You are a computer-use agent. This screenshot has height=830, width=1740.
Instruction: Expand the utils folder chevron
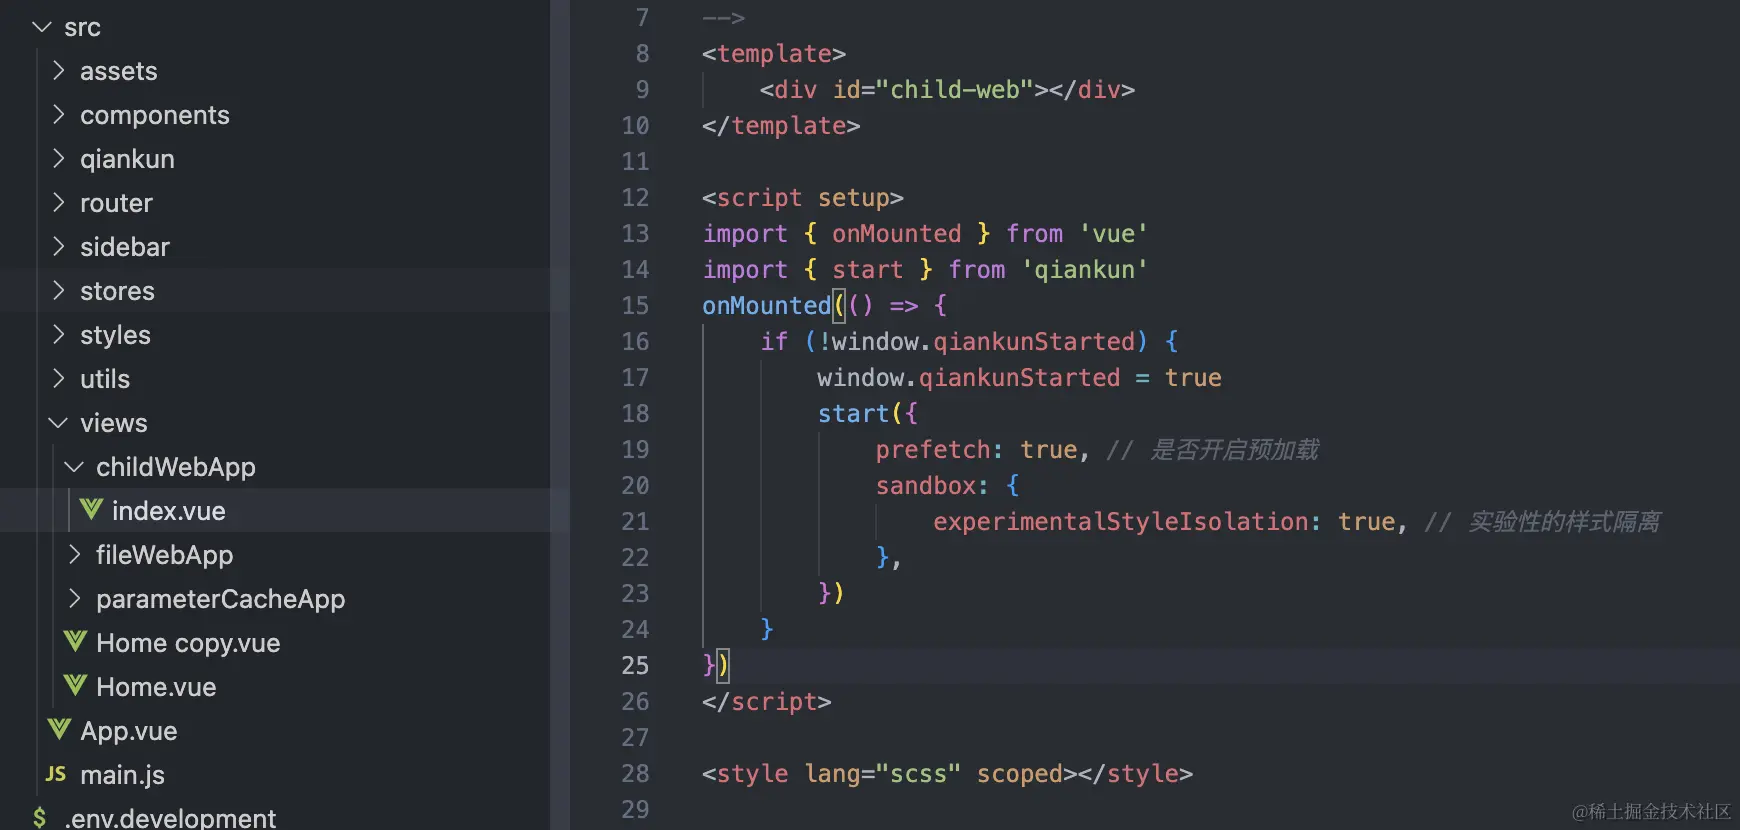tap(58, 379)
